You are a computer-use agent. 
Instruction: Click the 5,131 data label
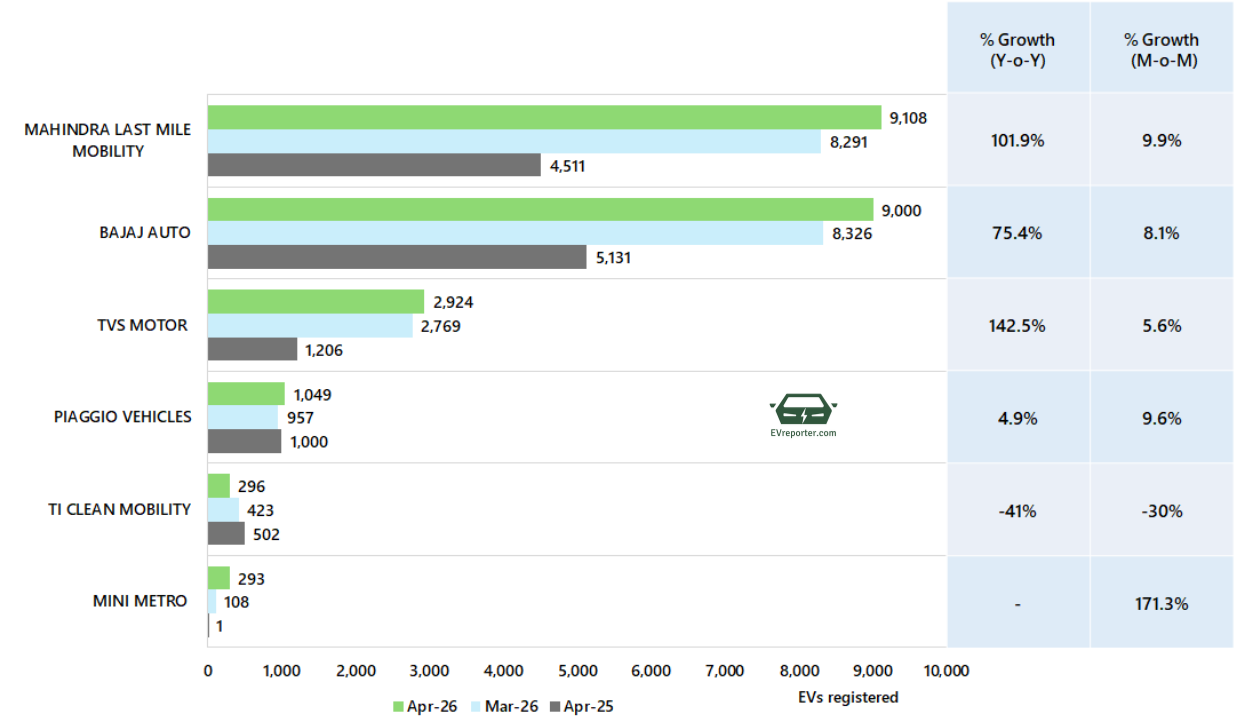(613, 258)
